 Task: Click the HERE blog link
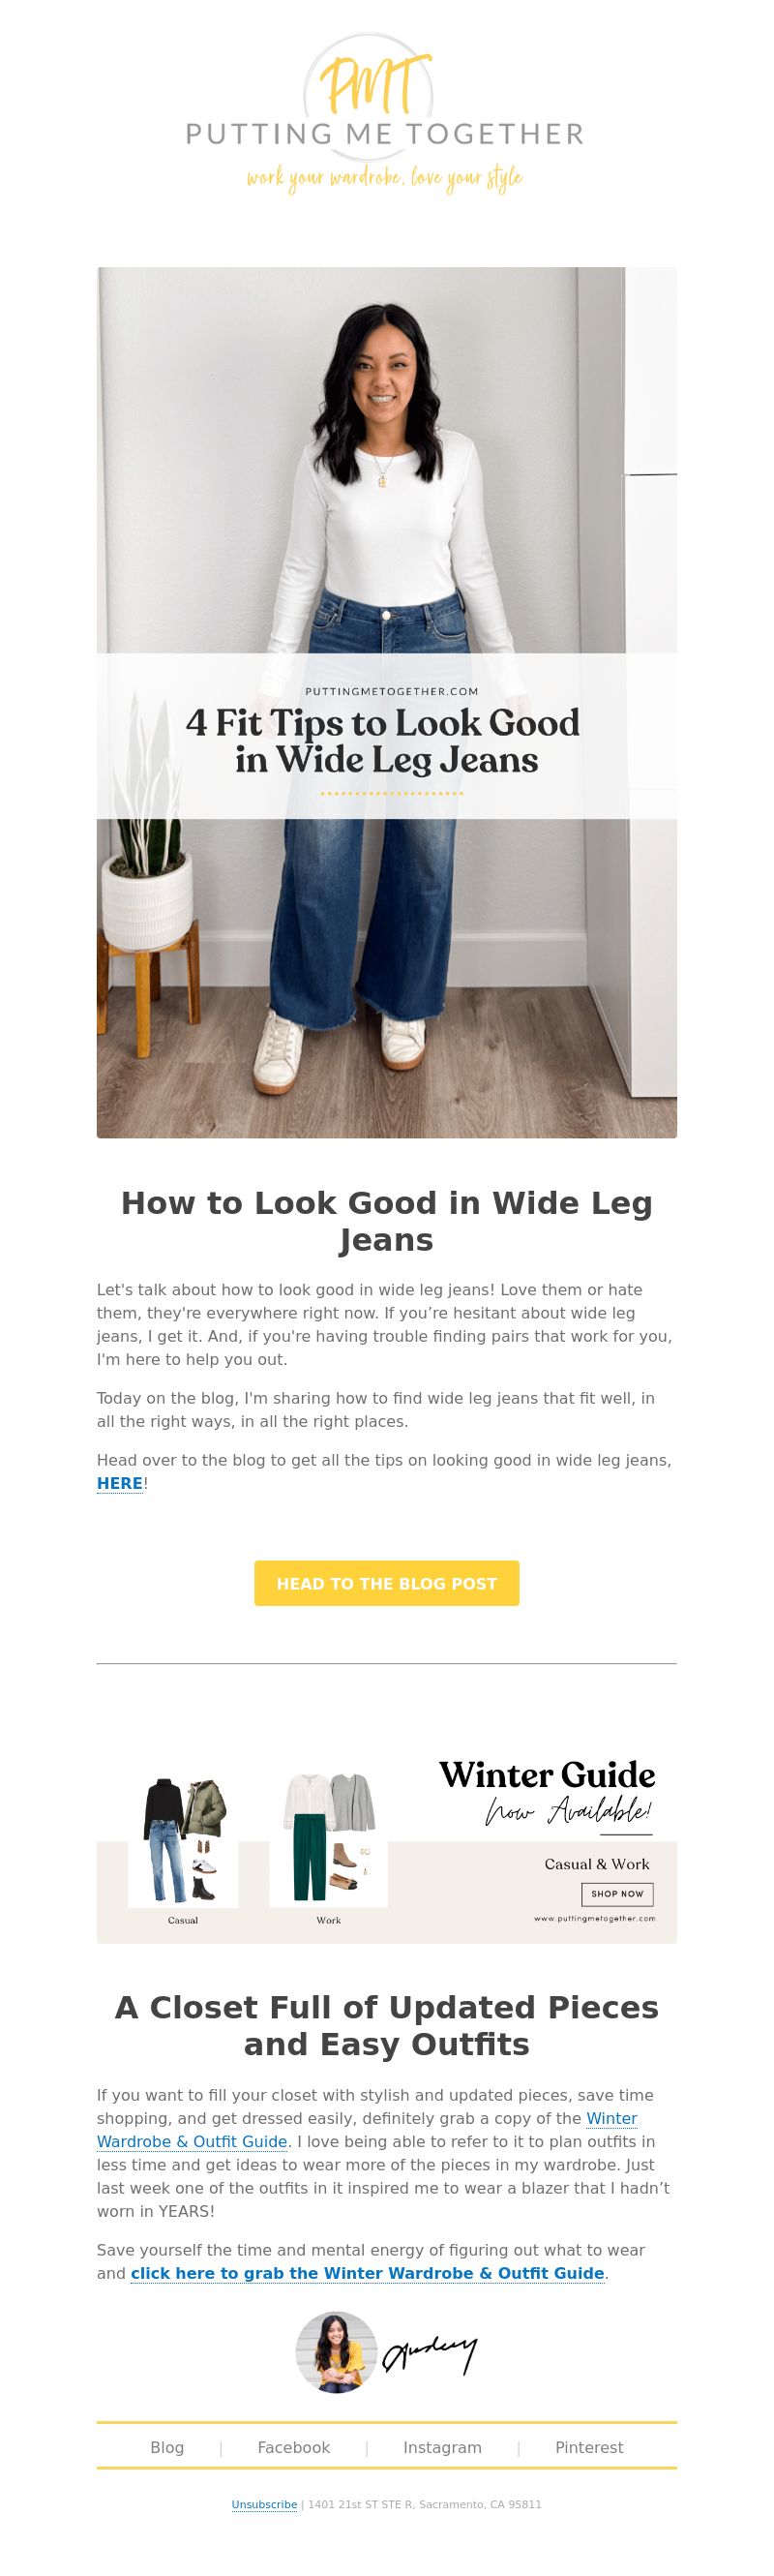[120, 1483]
